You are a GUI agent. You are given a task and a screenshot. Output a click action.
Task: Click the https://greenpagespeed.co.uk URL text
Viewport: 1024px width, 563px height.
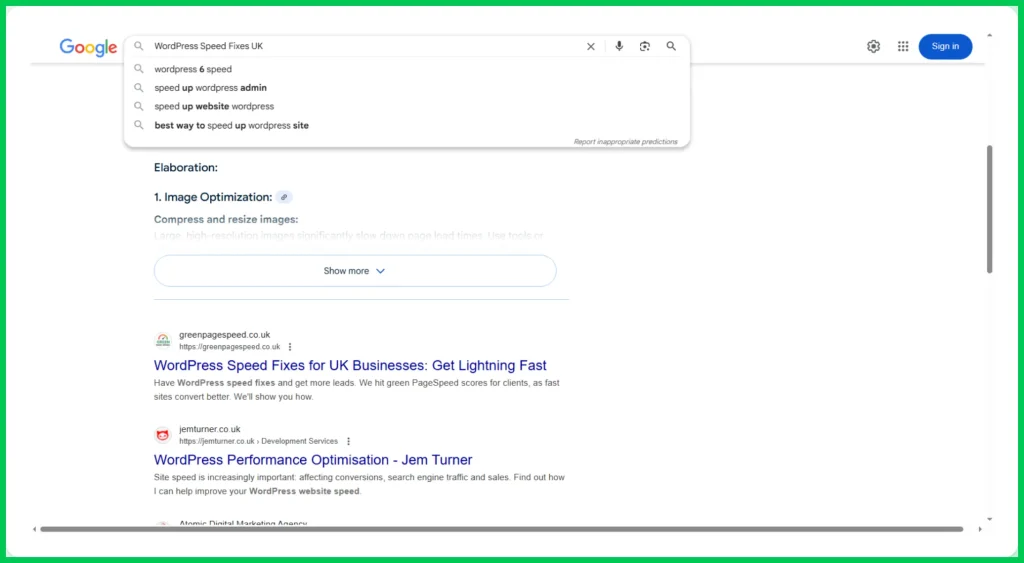coord(229,347)
